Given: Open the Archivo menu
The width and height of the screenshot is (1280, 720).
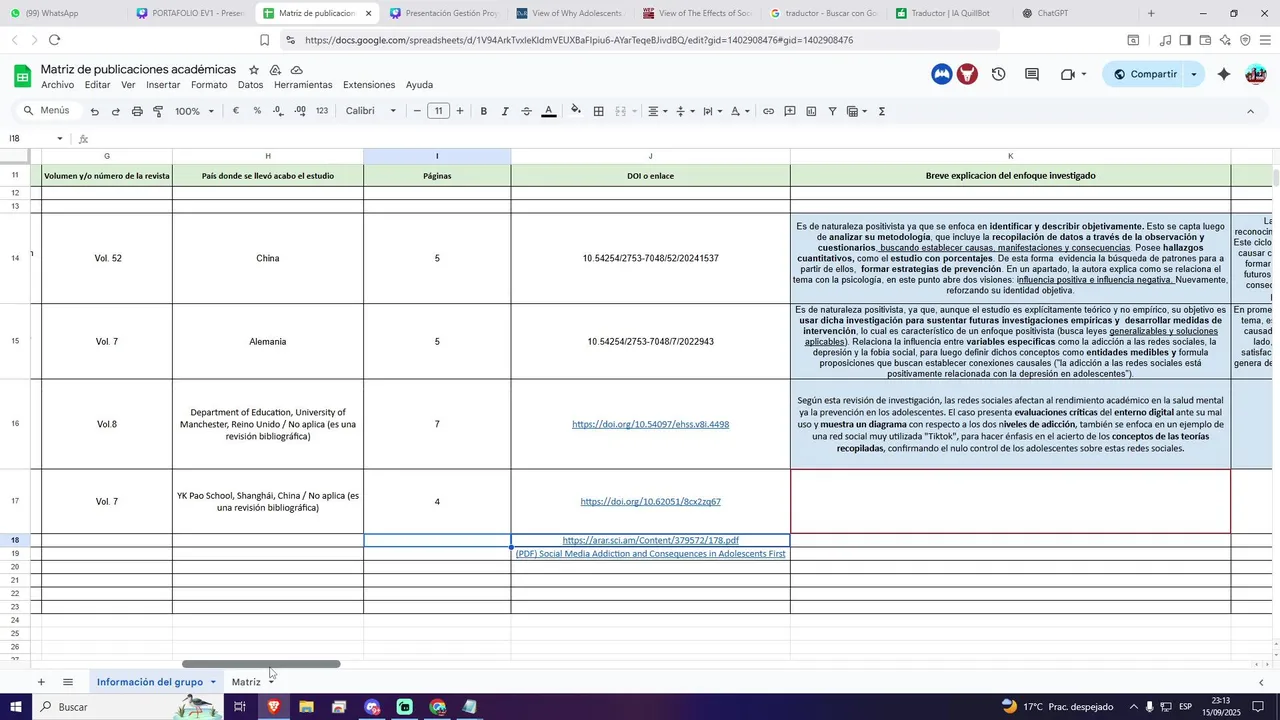Looking at the screenshot, I should (58, 85).
